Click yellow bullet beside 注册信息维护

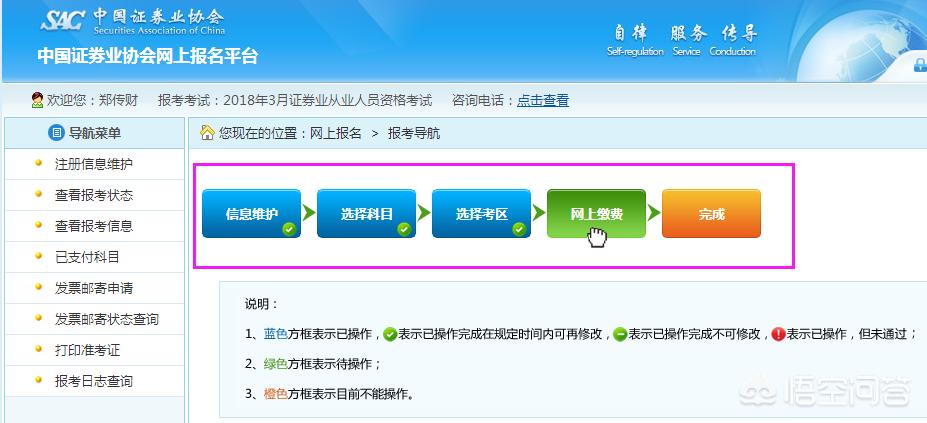[x=38, y=163]
